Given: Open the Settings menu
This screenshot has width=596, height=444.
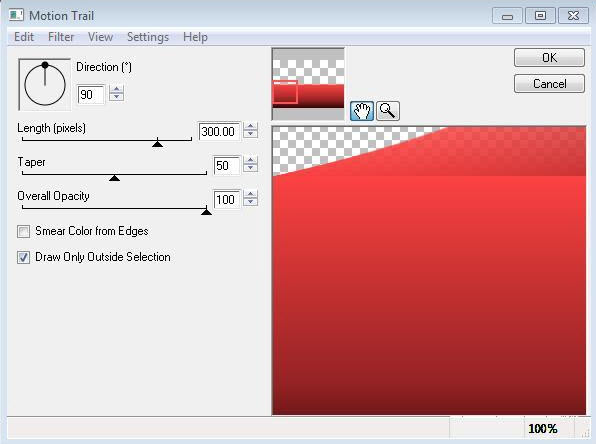Looking at the screenshot, I should click(148, 37).
